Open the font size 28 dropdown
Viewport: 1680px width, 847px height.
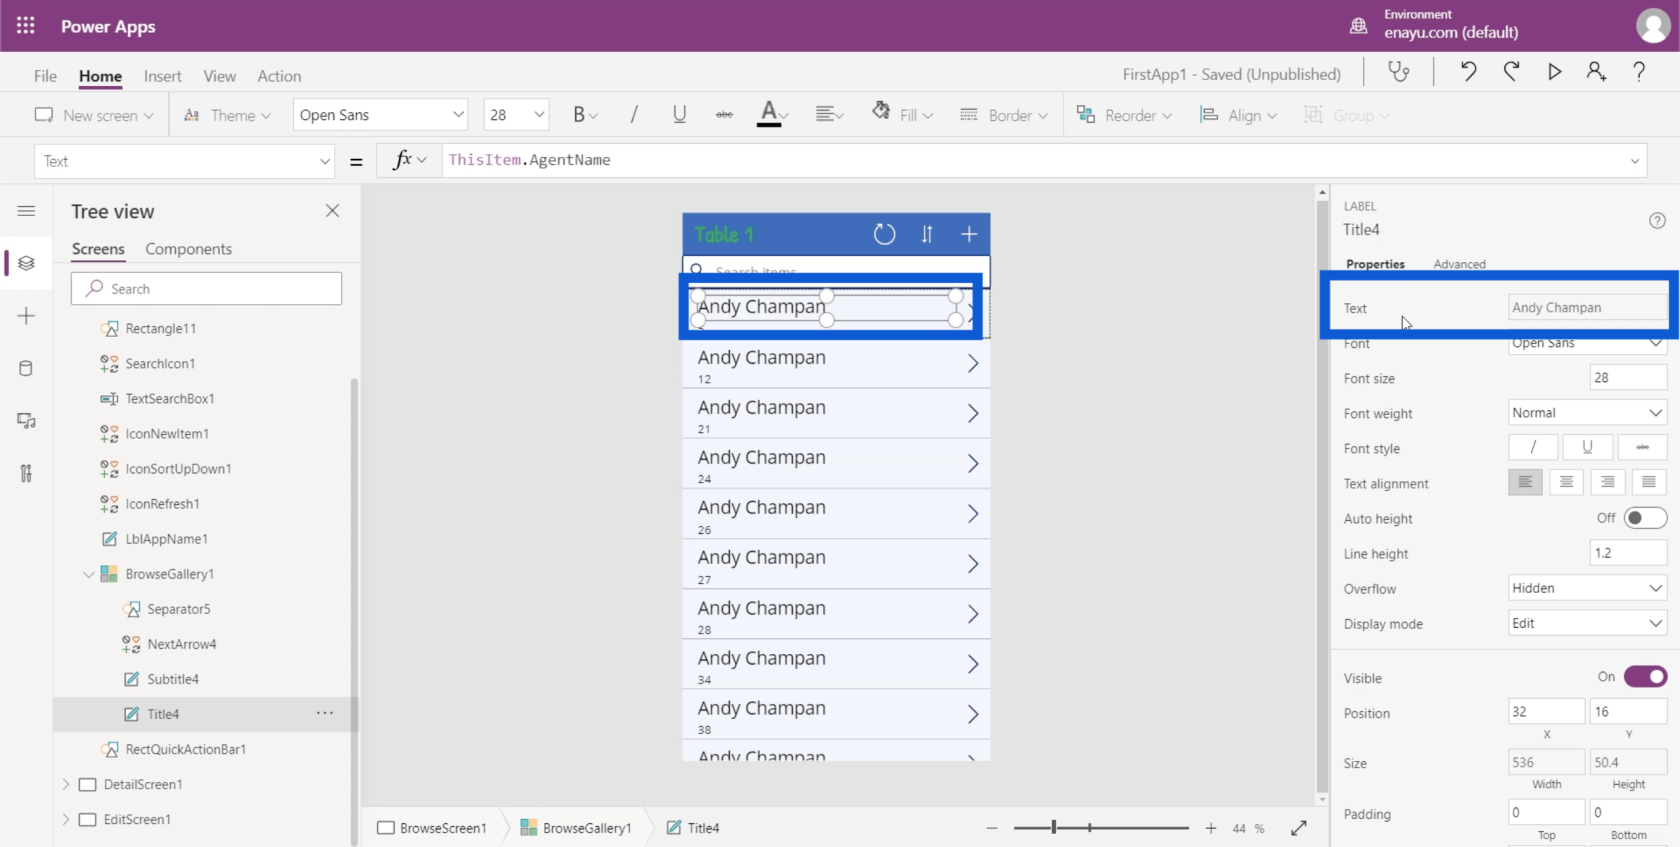tap(516, 115)
